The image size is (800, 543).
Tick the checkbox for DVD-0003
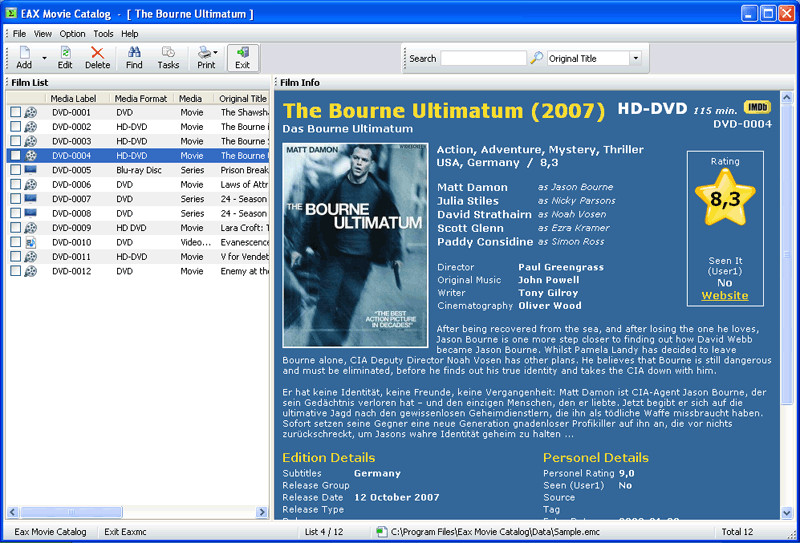(x=16, y=141)
